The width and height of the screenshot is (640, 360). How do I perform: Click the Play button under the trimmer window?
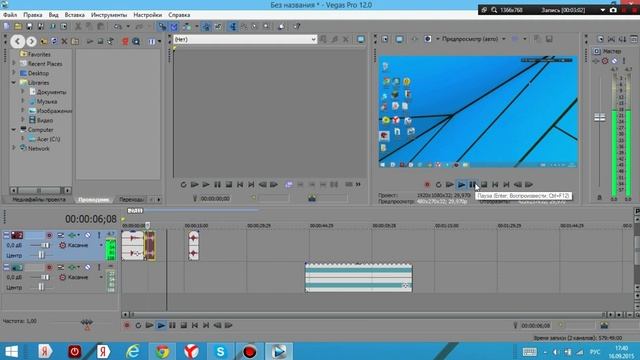(206, 184)
